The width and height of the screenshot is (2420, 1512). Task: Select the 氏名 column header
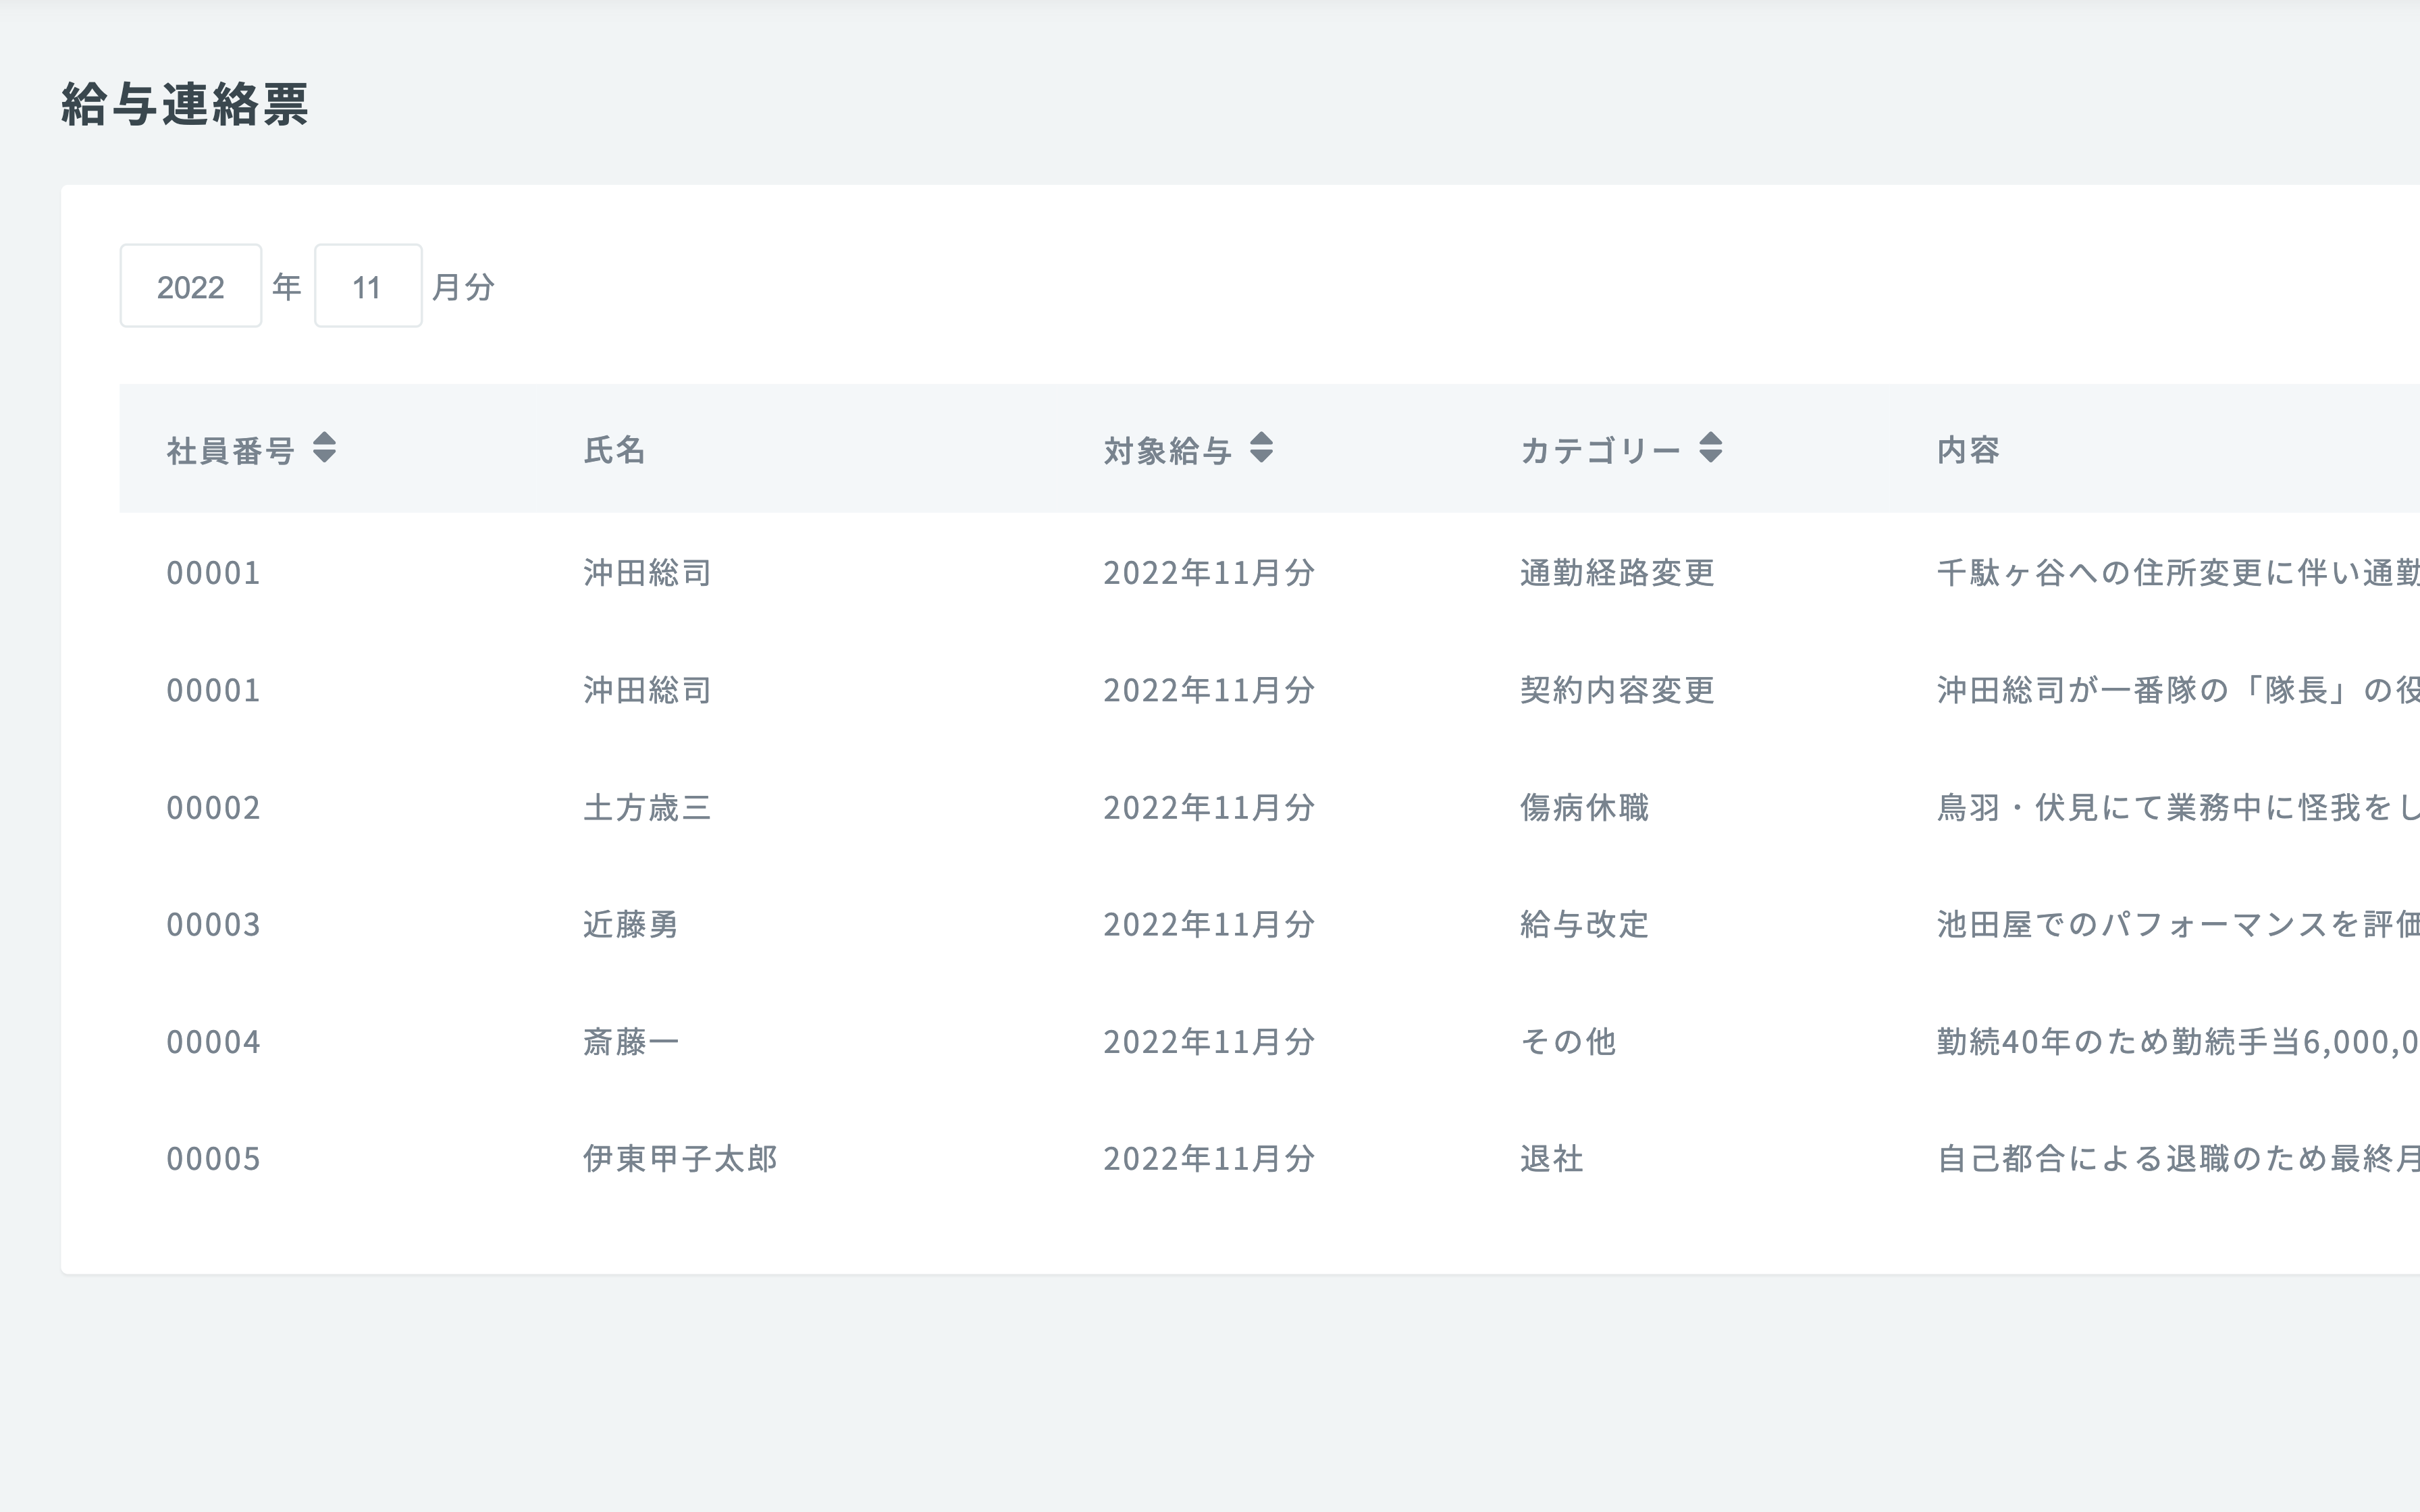point(614,450)
